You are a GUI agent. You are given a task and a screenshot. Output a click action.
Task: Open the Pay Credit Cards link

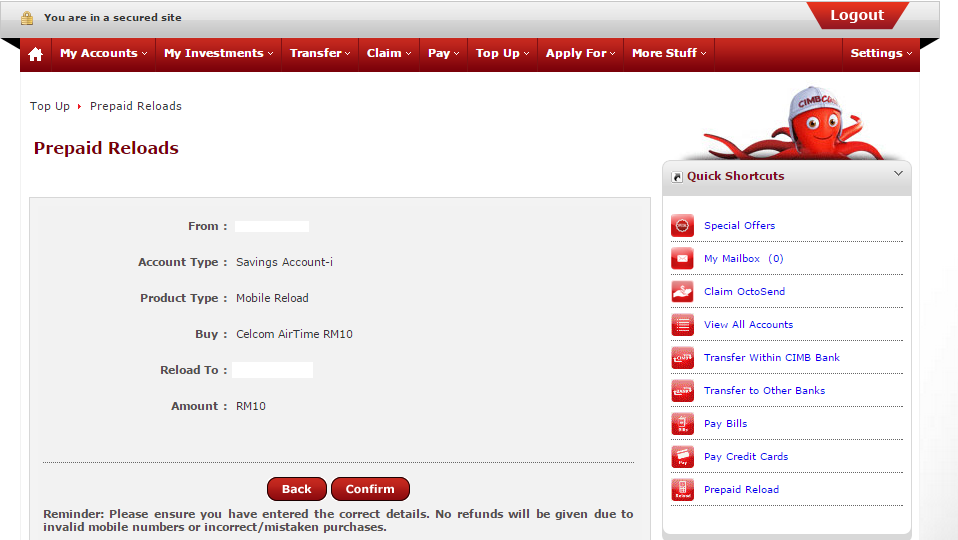click(x=746, y=456)
